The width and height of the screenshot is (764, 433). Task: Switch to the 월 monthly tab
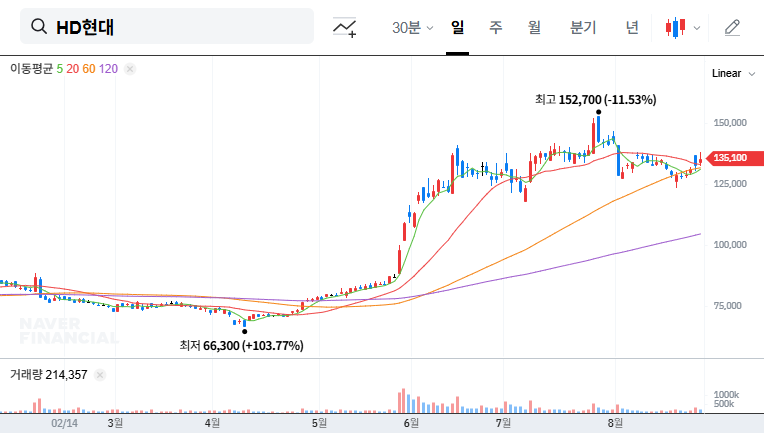[x=534, y=27]
